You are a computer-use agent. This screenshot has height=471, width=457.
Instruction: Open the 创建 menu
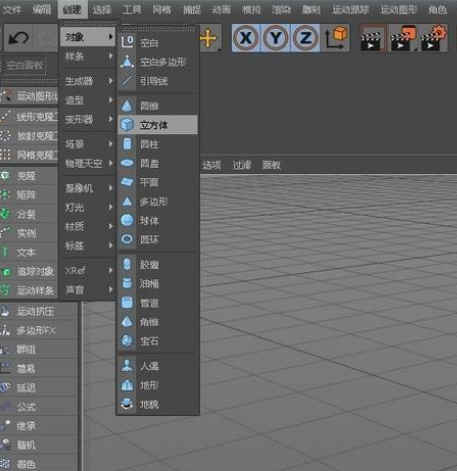[x=72, y=10]
